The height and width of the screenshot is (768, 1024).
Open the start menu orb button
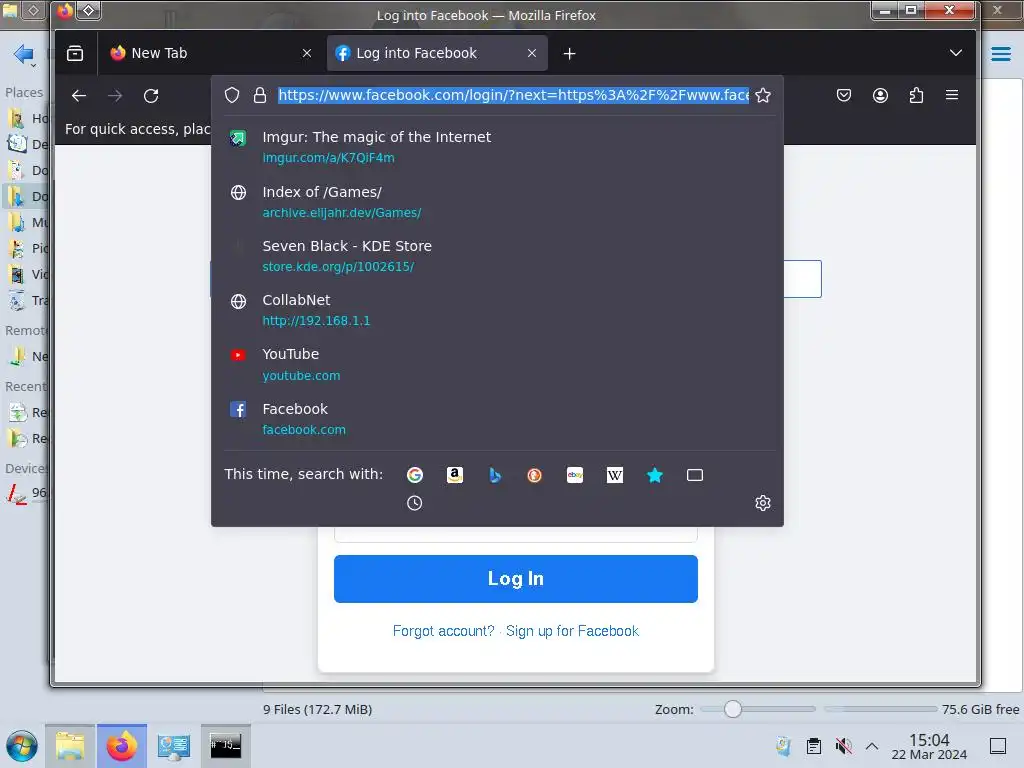(22, 746)
